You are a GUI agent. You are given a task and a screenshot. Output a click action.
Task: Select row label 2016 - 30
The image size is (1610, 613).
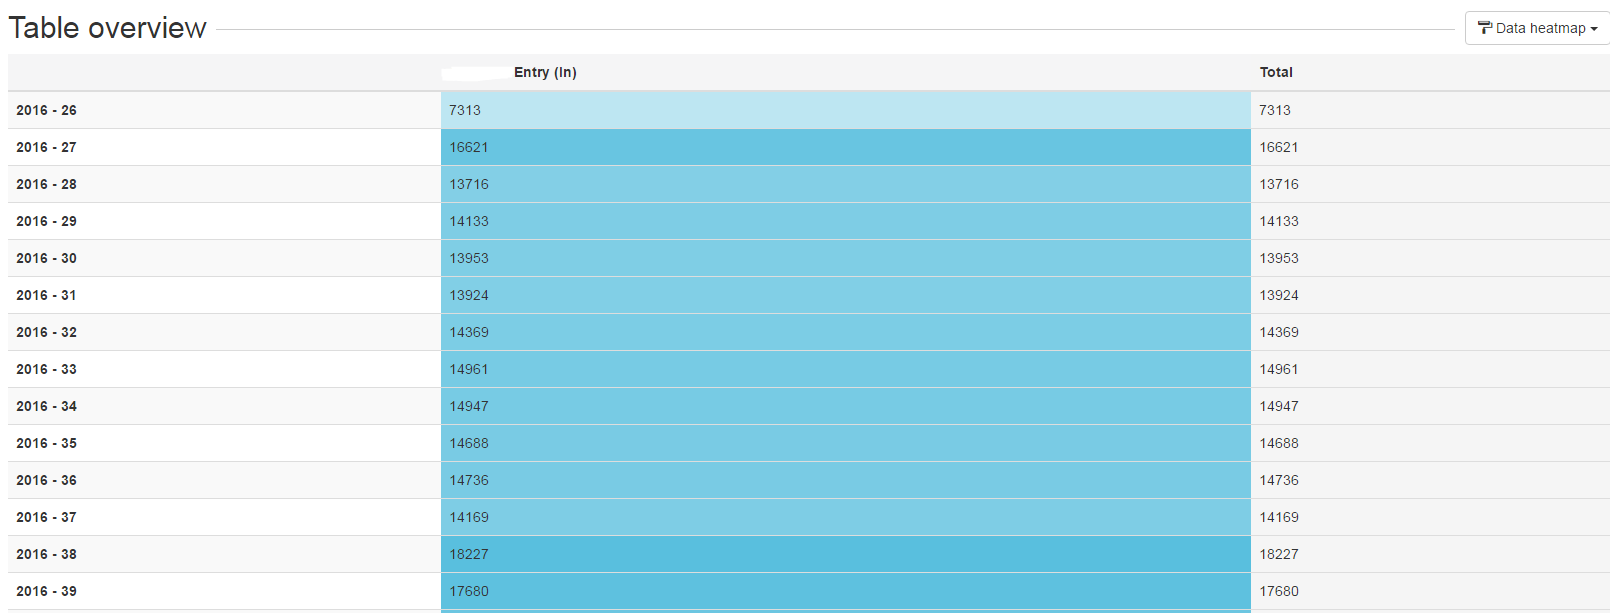pyautogui.click(x=46, y=258)
